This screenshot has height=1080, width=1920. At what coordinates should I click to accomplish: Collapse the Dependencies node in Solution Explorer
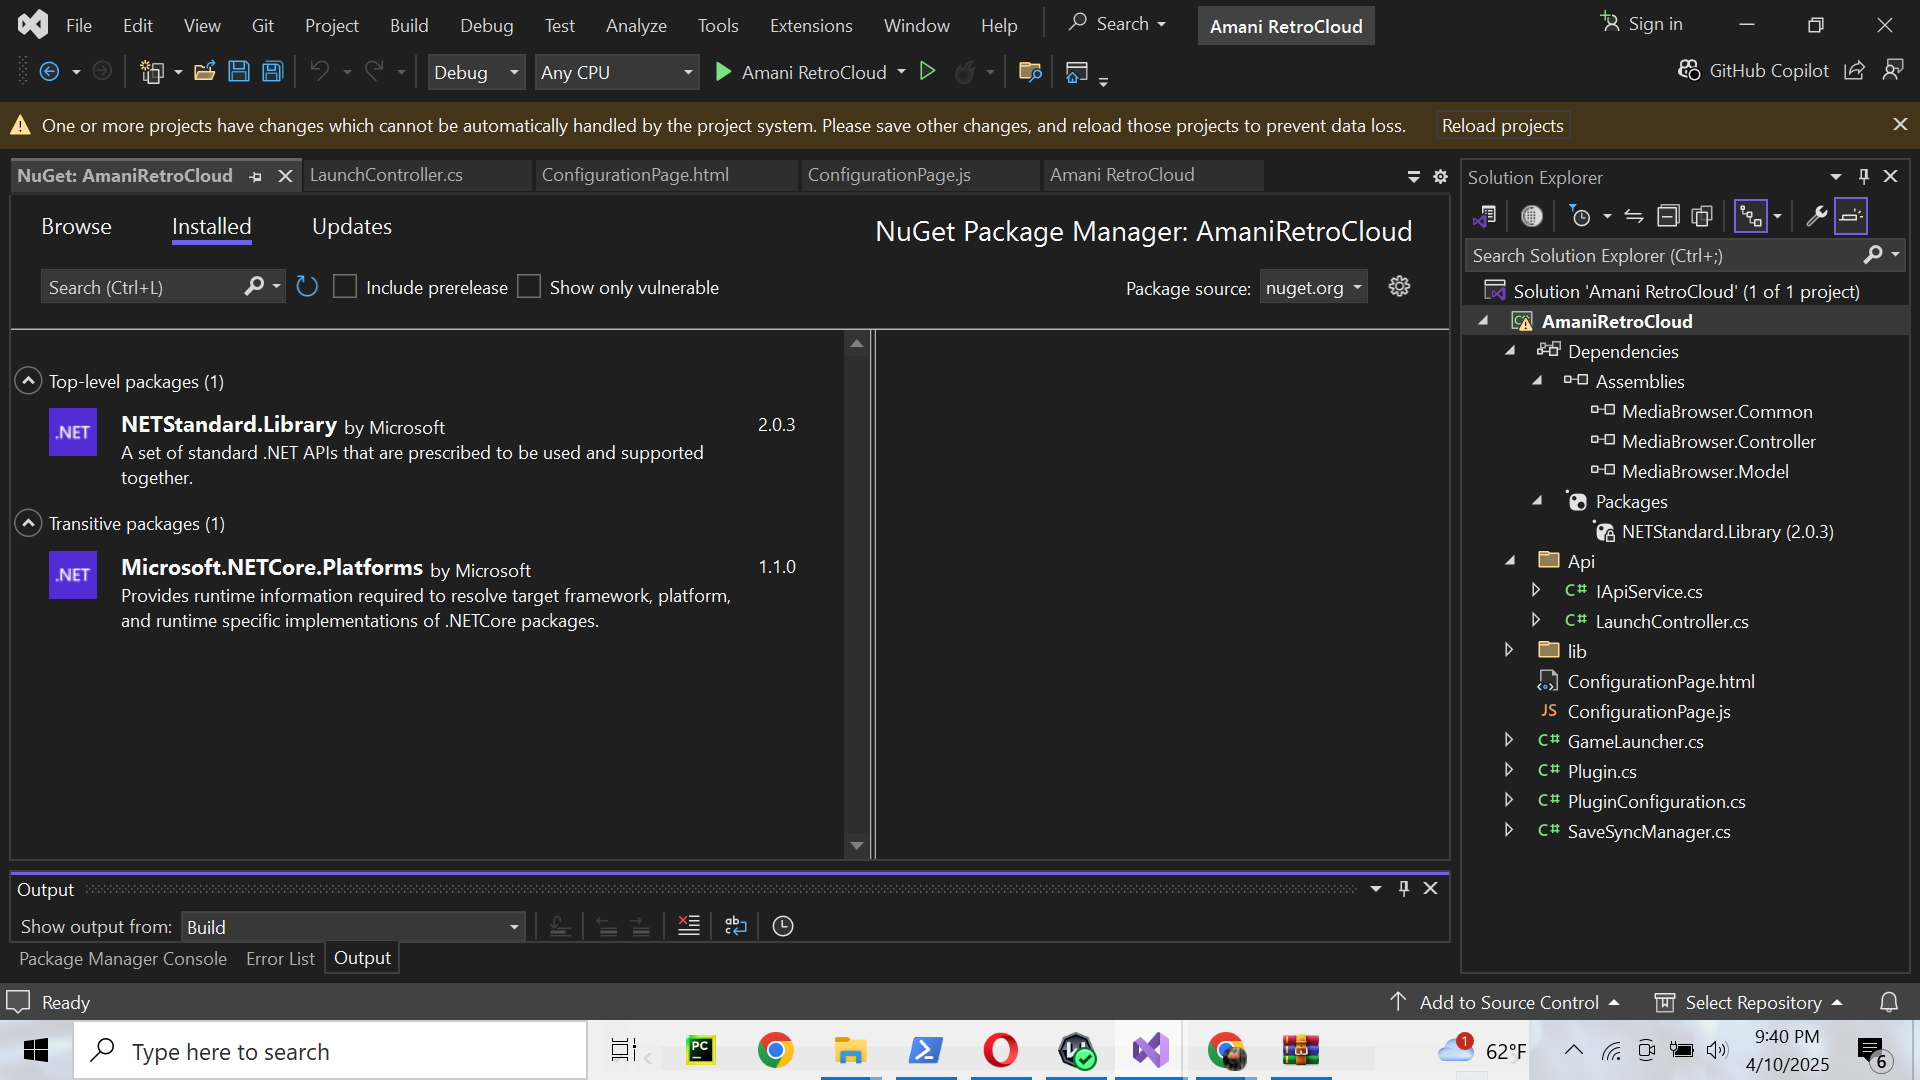point(1511,351)
